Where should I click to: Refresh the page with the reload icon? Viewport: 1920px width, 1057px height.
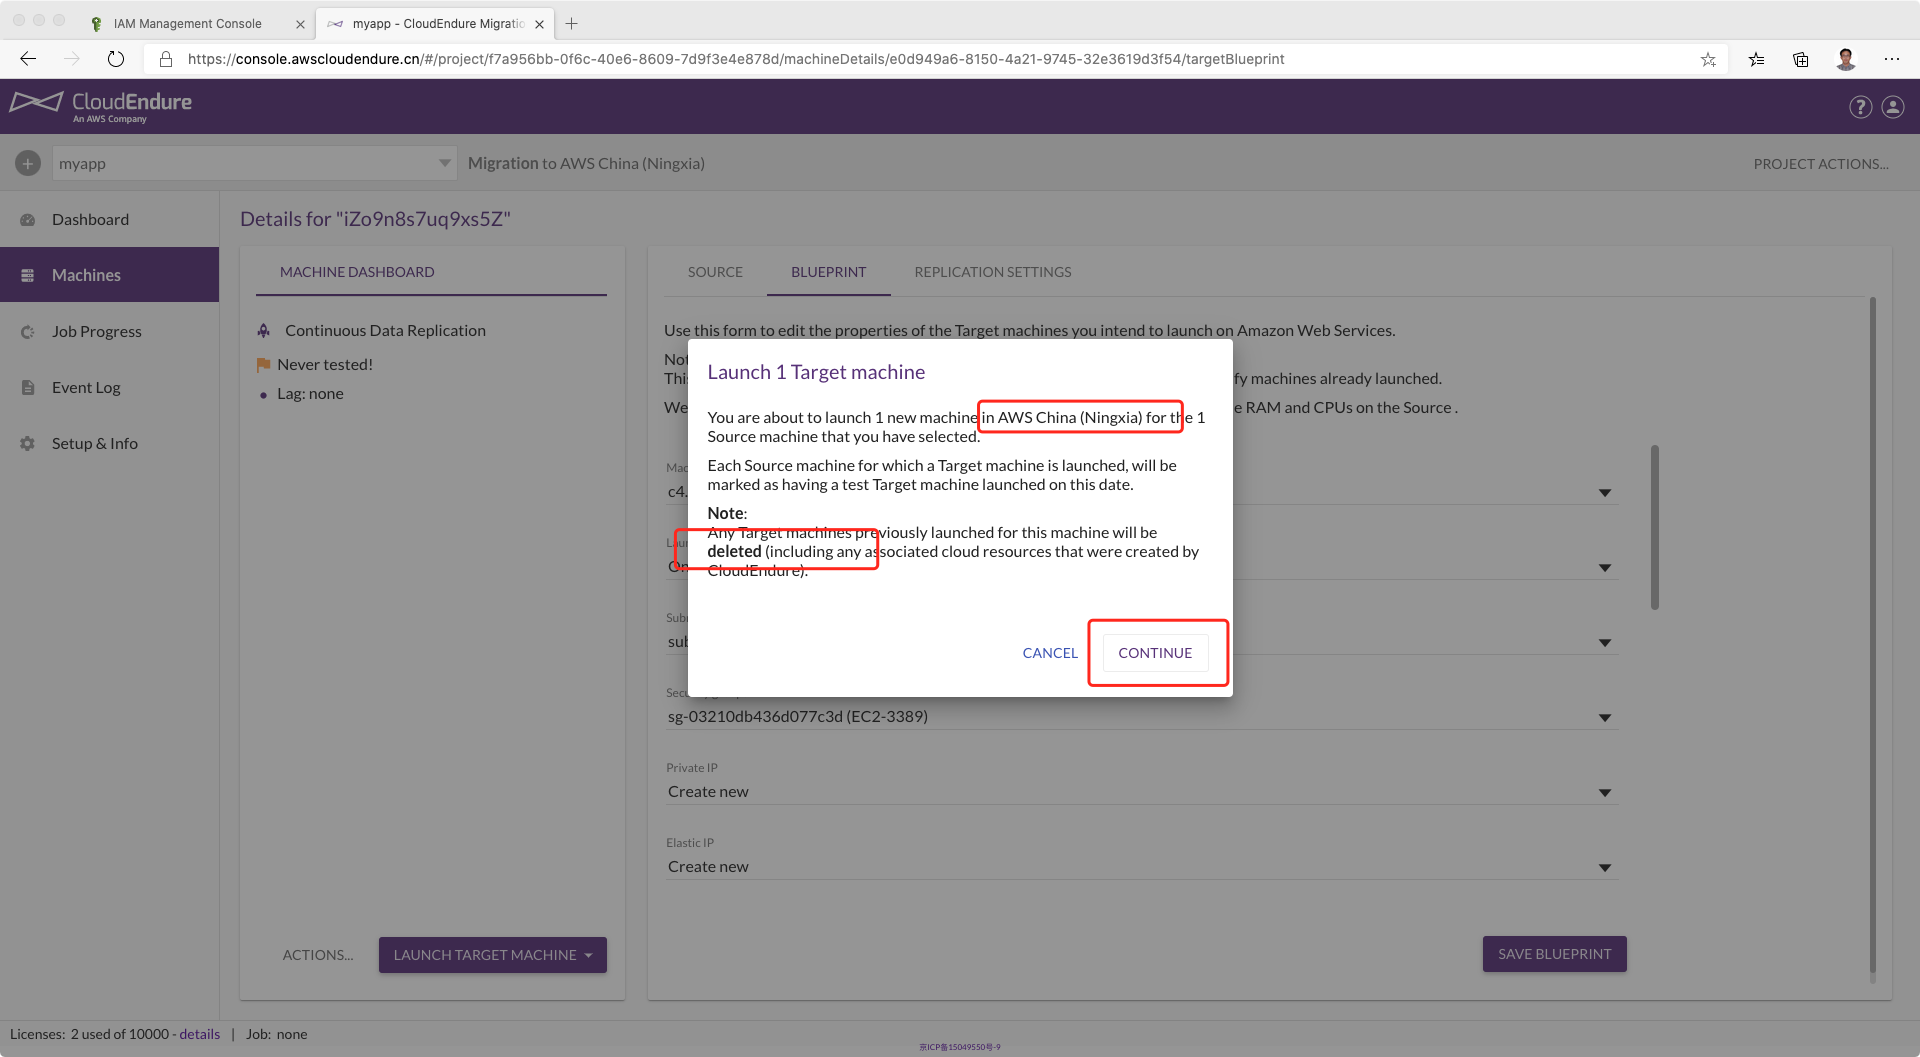116,59
